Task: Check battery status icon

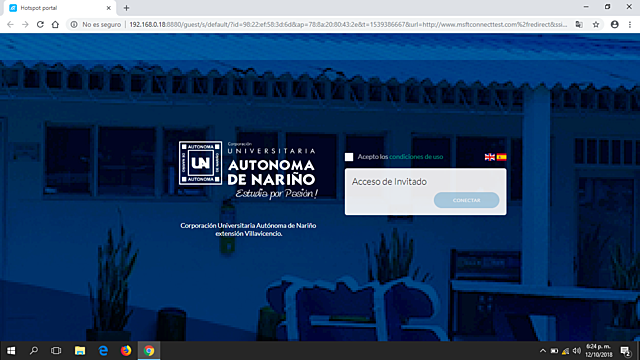Action: coord(554,351)
